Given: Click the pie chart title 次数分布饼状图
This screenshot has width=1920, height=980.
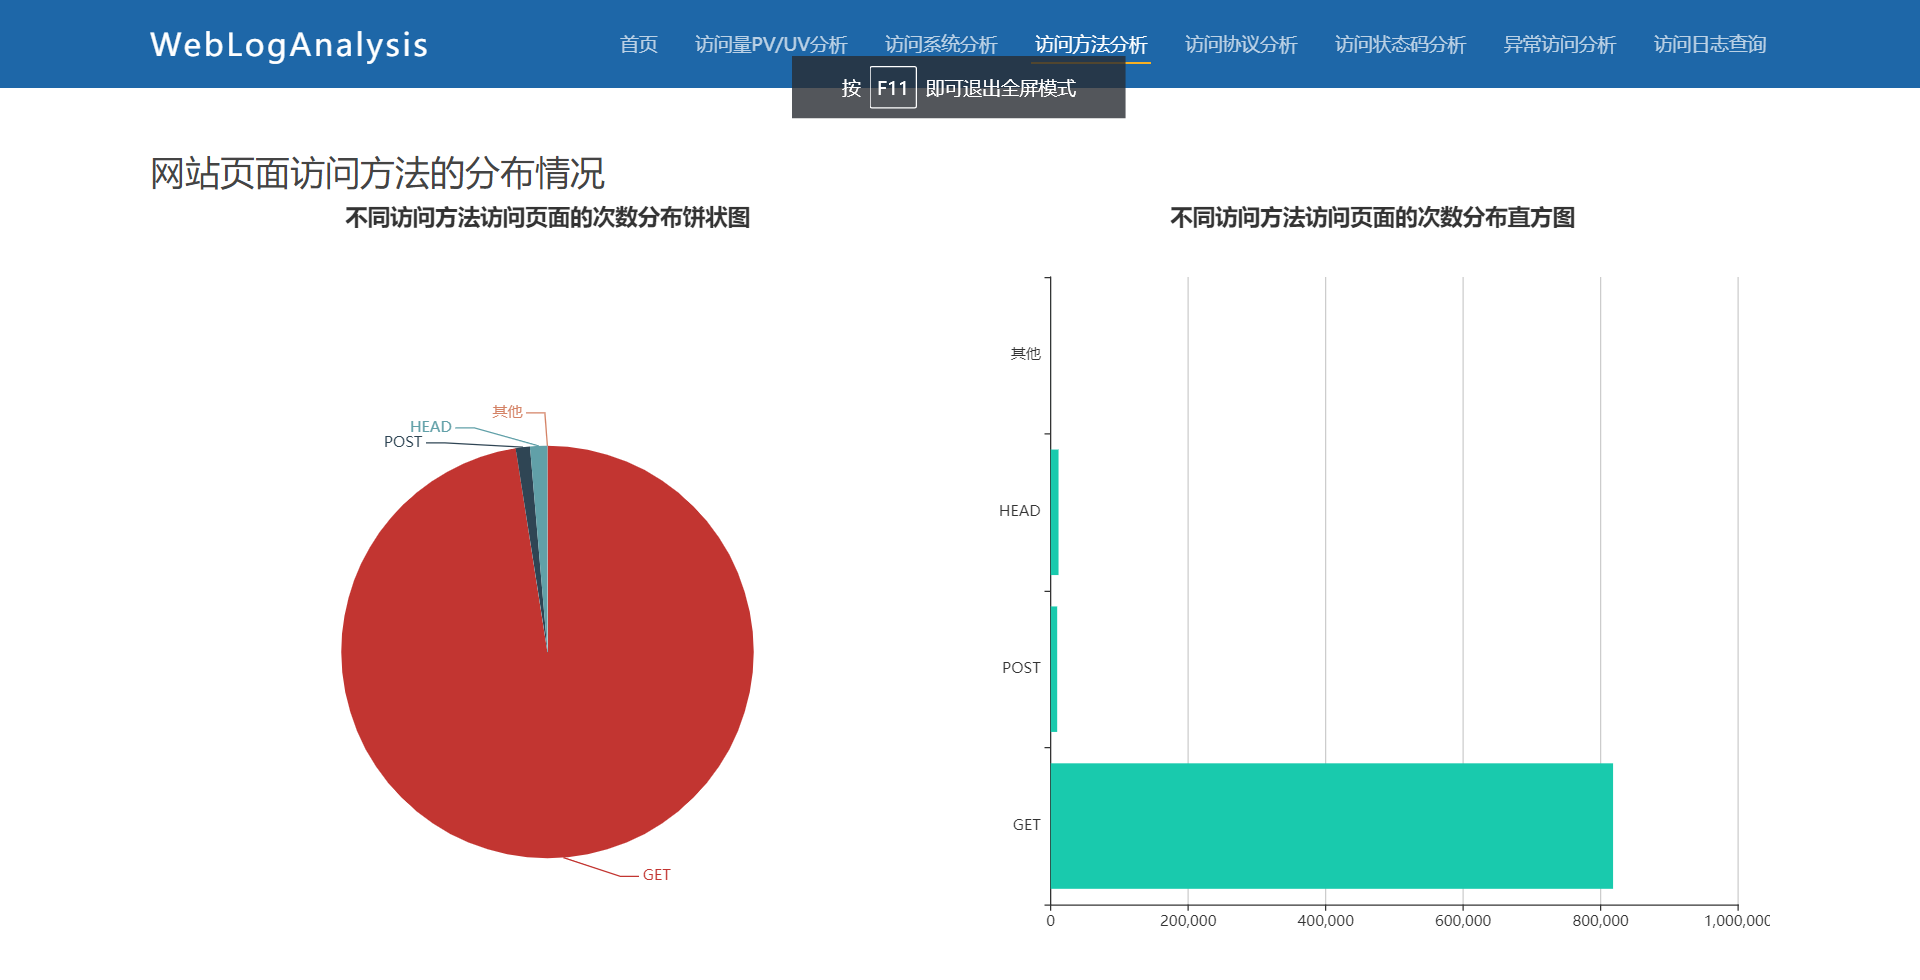Looking at the screenshot, I should [548, 218].
